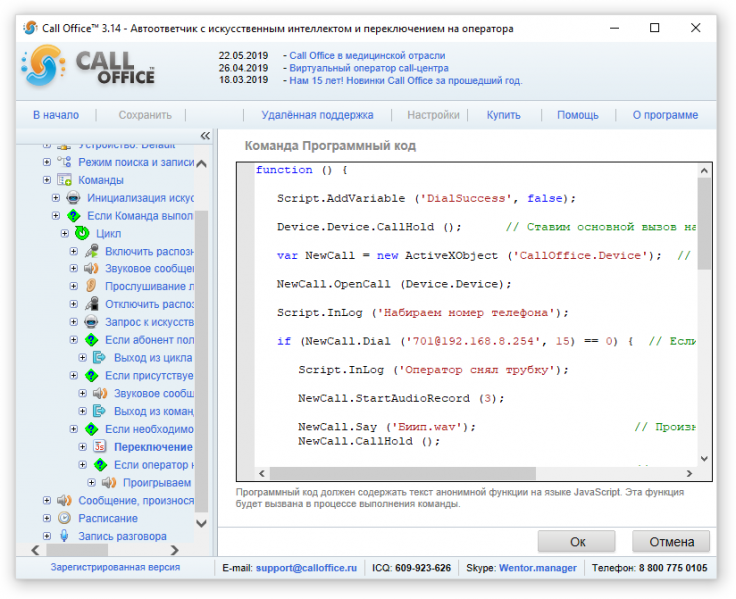Expand the Выход из цикла node
Screen dimensions: 736x599
pyautogui.click(x=83, y=358)
